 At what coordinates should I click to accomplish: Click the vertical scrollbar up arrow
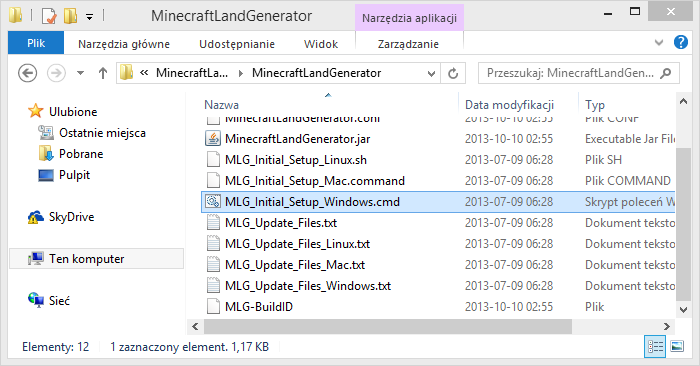point(683,102)
